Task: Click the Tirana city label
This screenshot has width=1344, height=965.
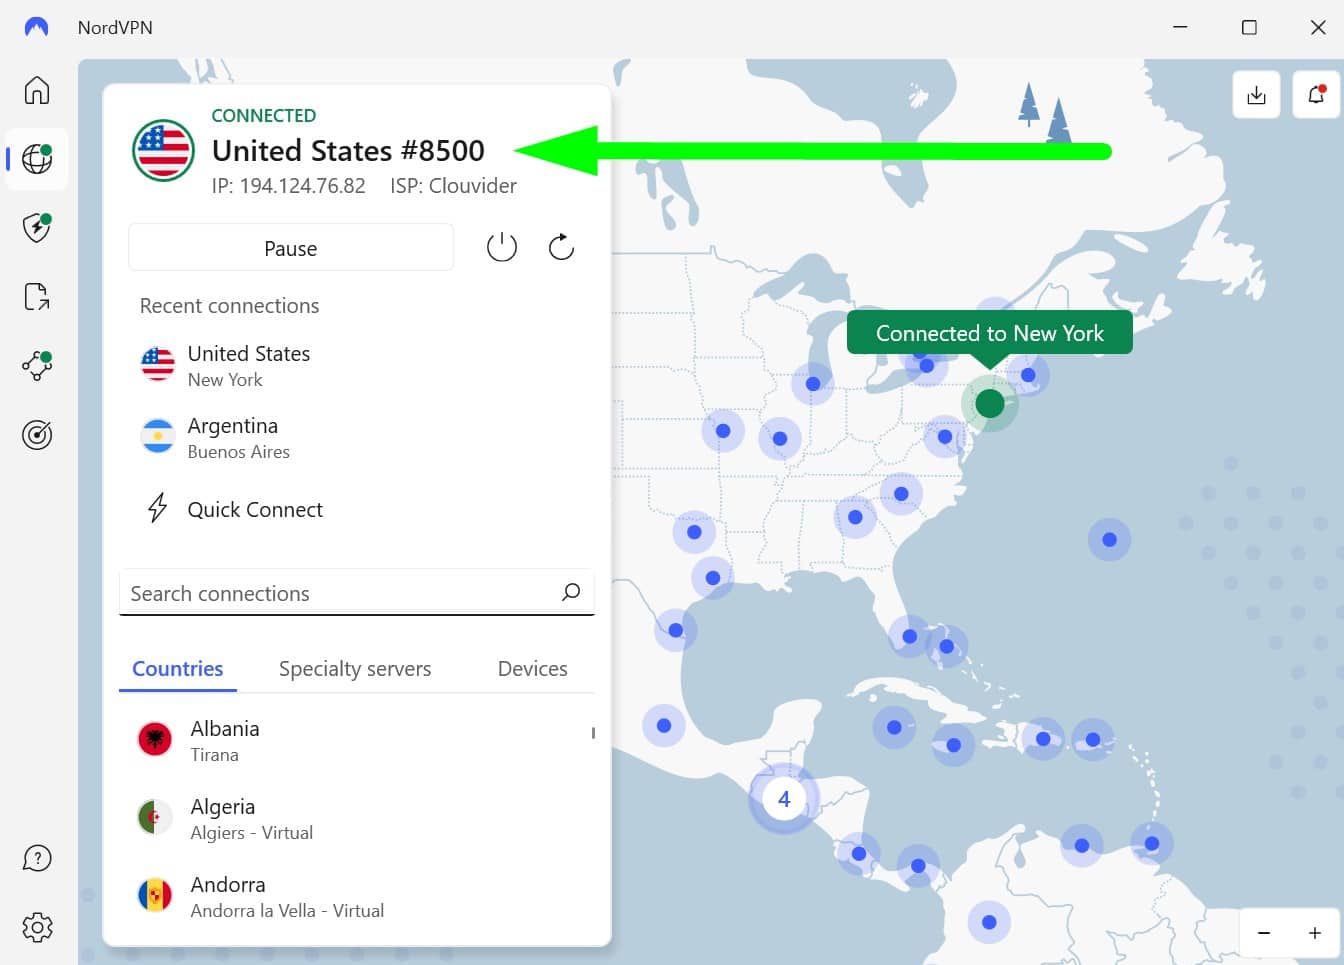Action: click(x=215, y=755)
